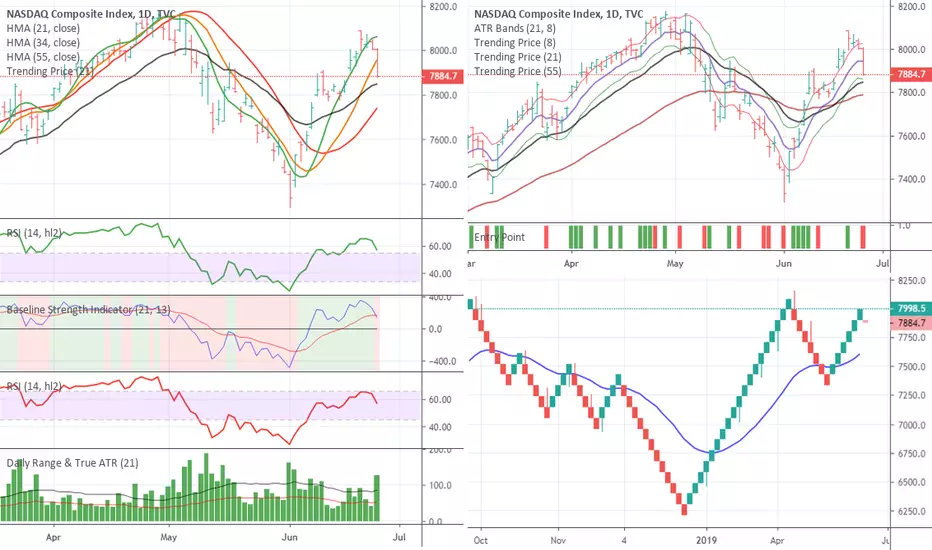The width and height of the screenshot is (932, 550).
Task: Click the 8200.0 axis value in the HMA chart
Action: 443,7
